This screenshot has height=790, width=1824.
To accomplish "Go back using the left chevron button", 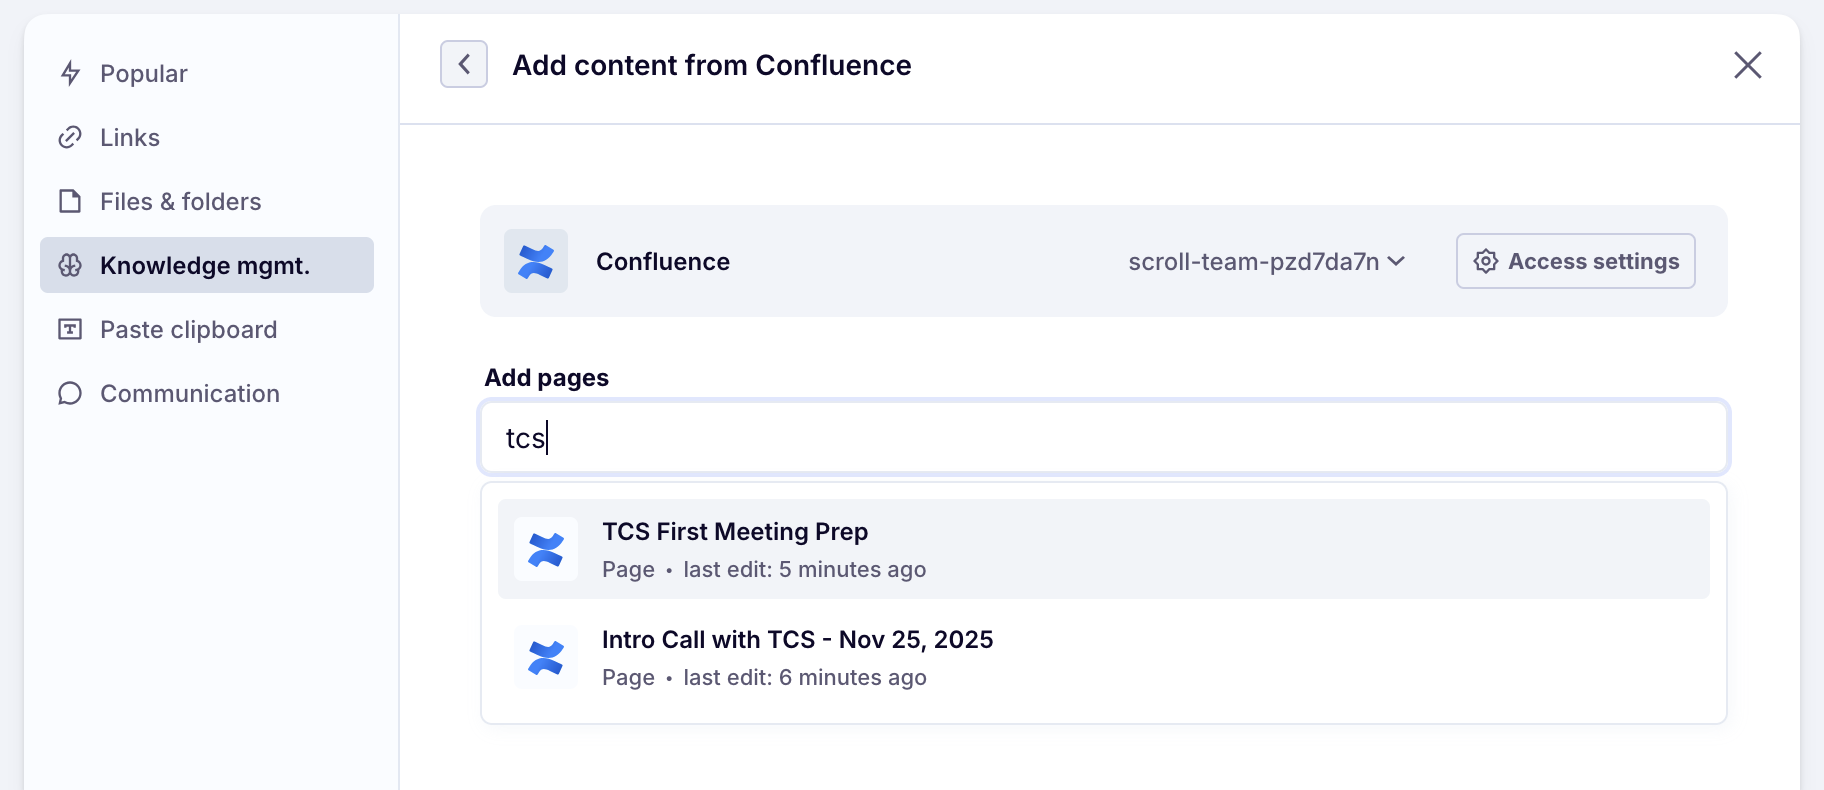I will (464, 64).
